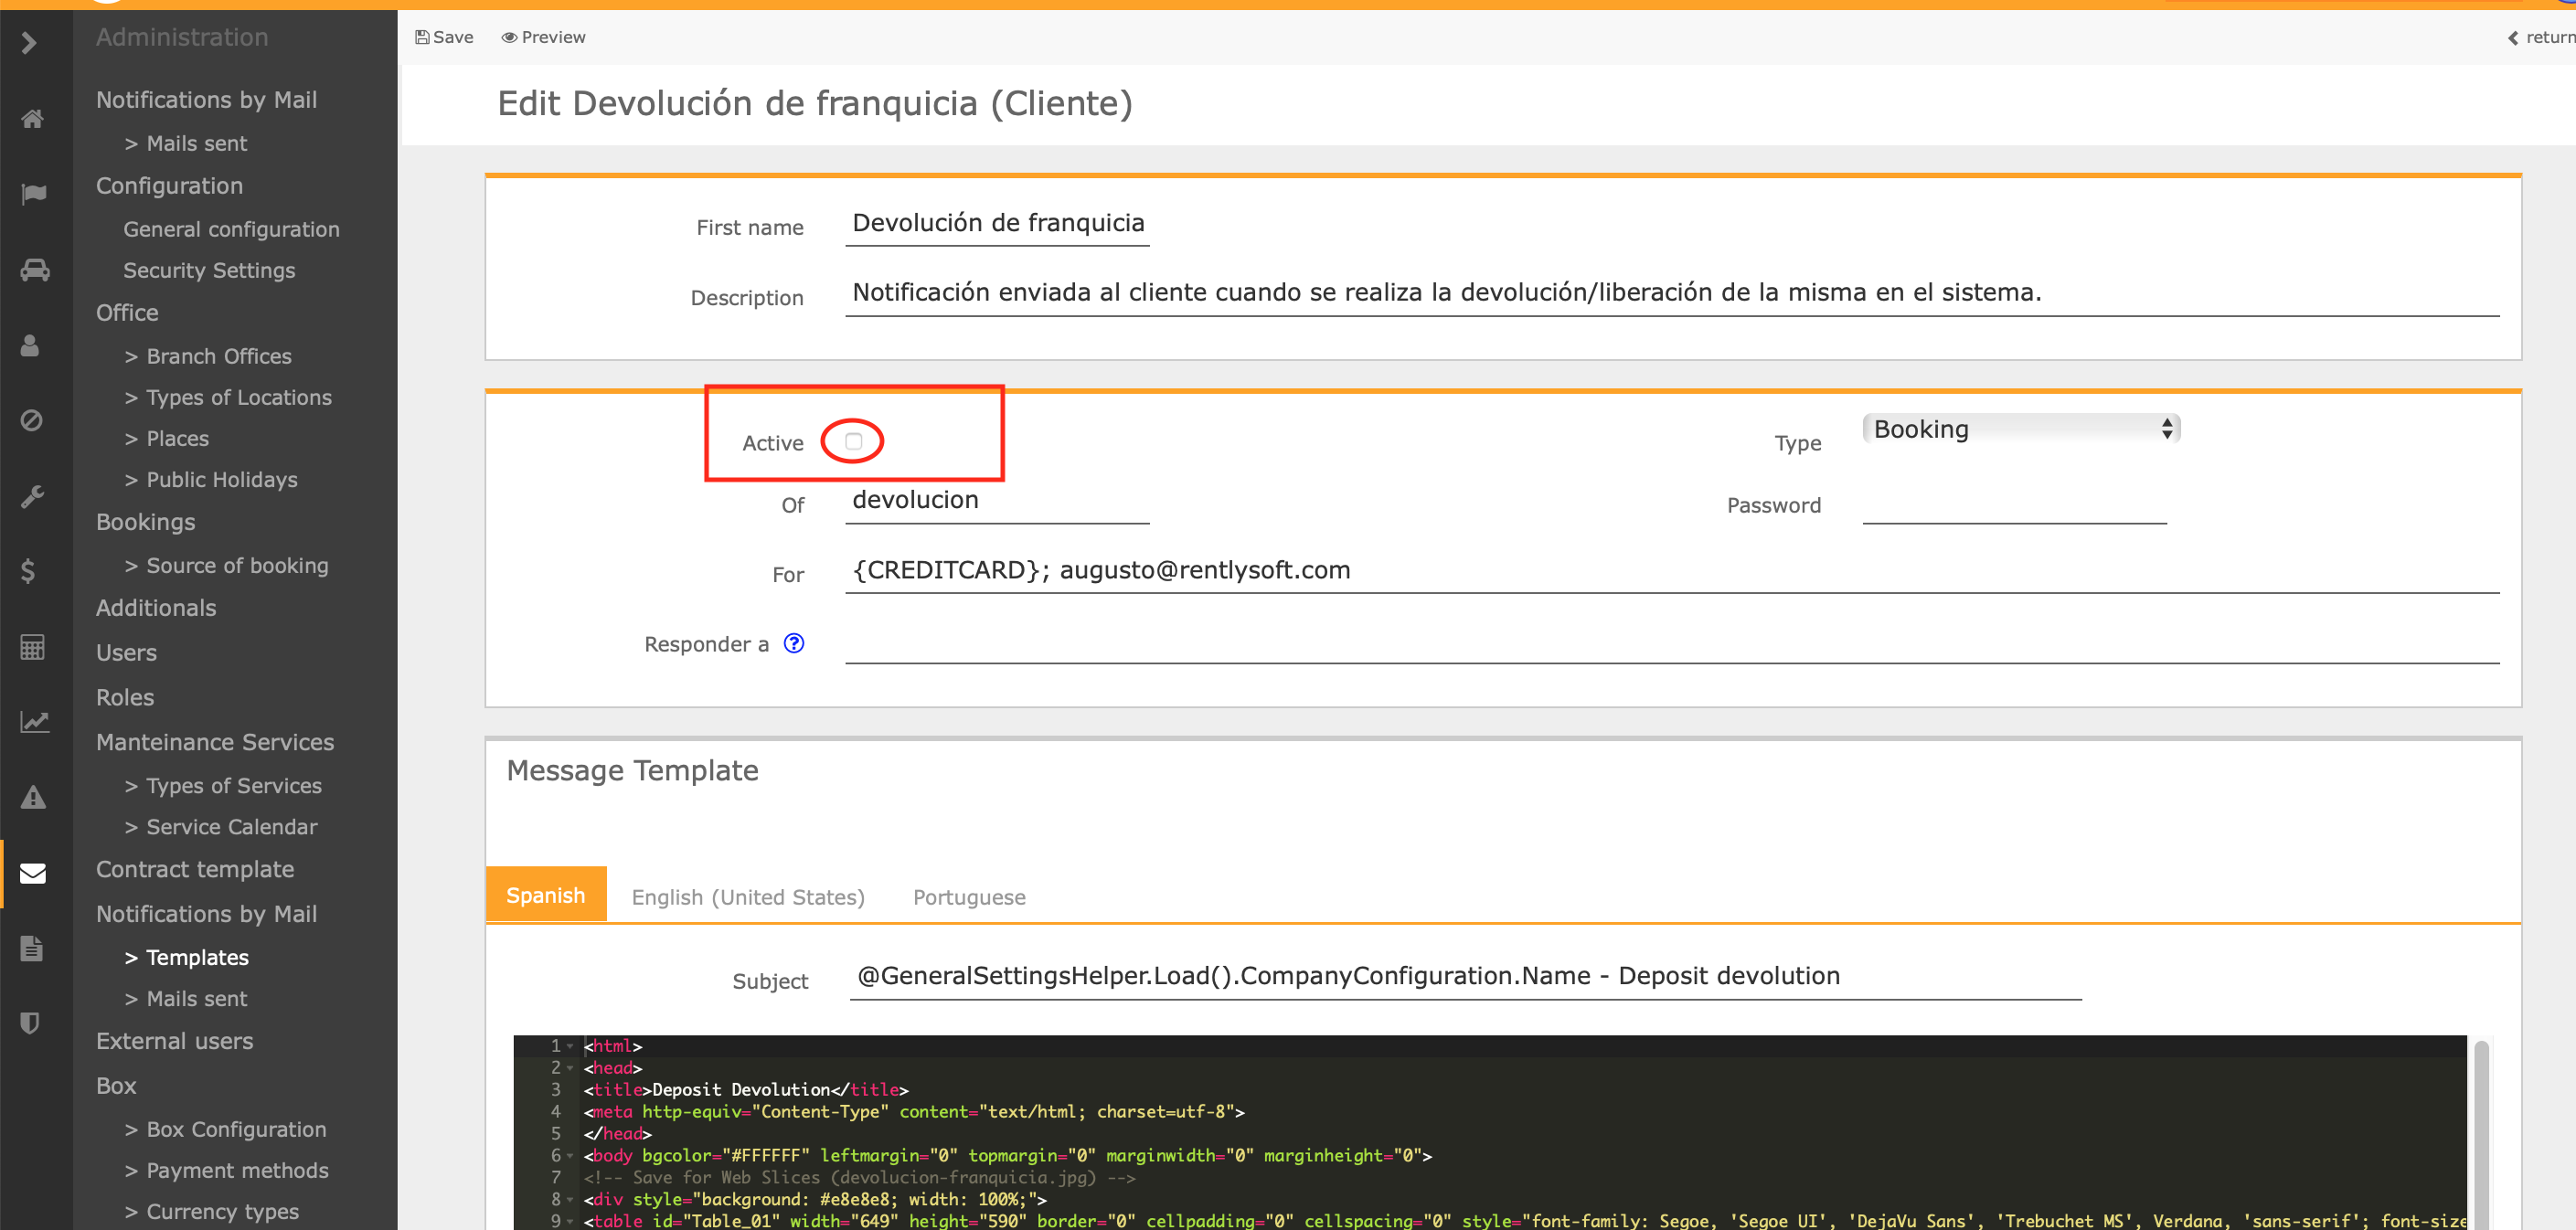Open Service Calendar
The image size is (2576, 1230).
(x=232, y=826)
